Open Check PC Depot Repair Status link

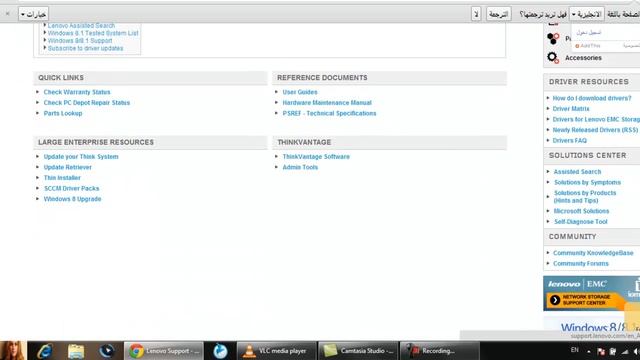[87, 103]
